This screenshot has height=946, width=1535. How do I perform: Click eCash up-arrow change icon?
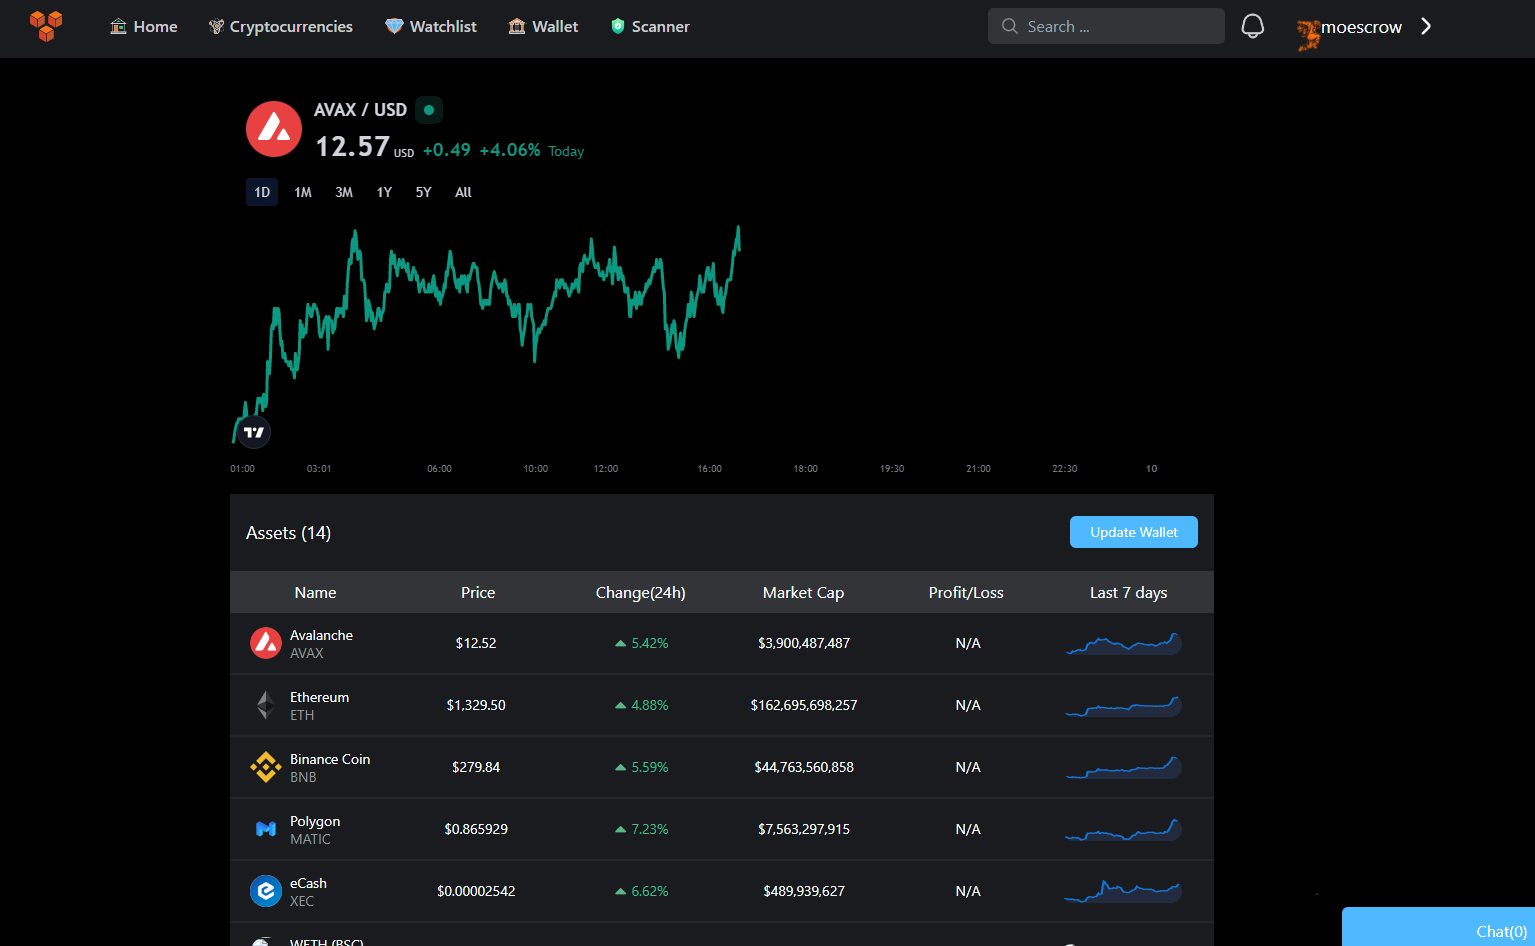point(621,891)
